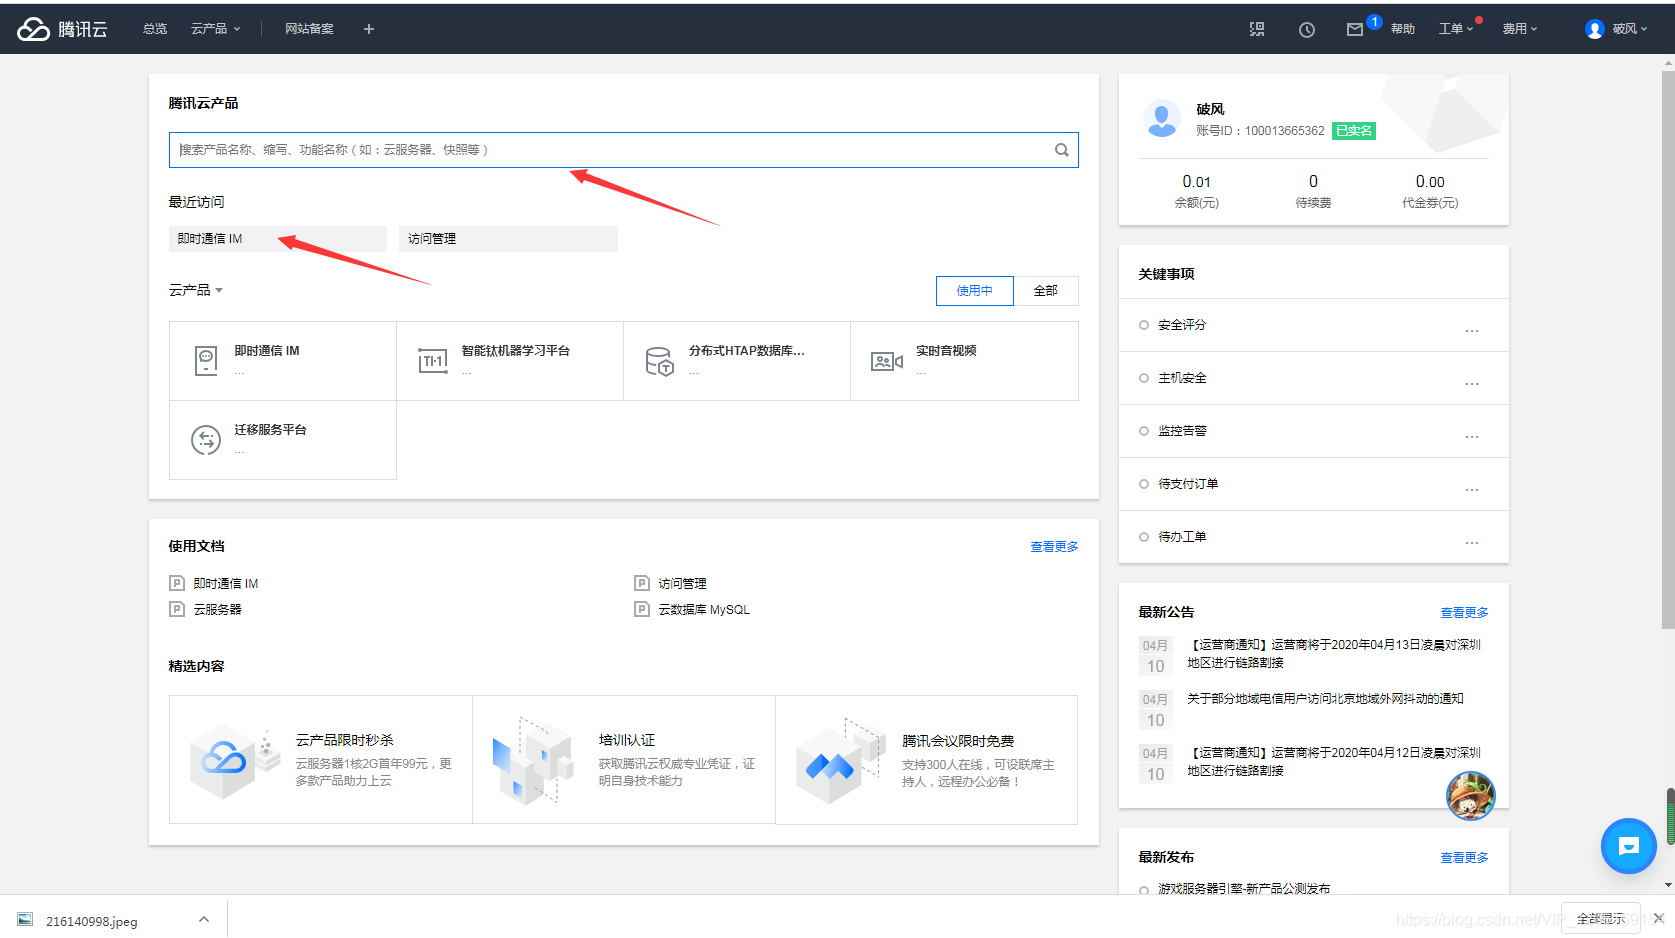This screenshot has width=1675, height=938.
Task: Click the 腾讯会议限时免费 illustration
Action: coord(840,761)
